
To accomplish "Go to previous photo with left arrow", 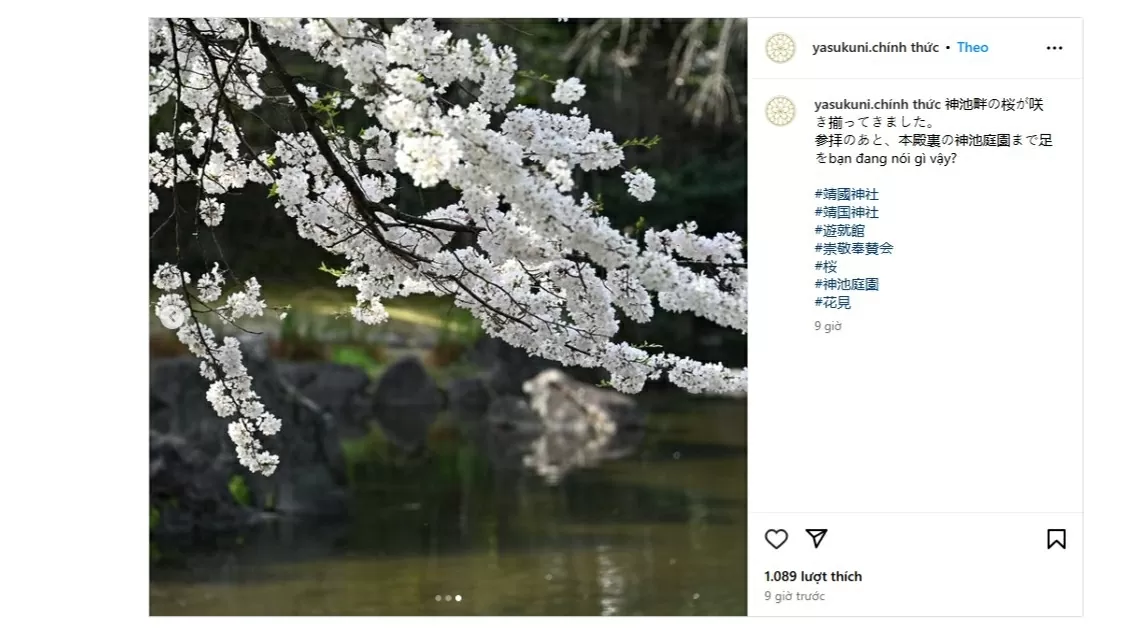I will pos(173,316).
